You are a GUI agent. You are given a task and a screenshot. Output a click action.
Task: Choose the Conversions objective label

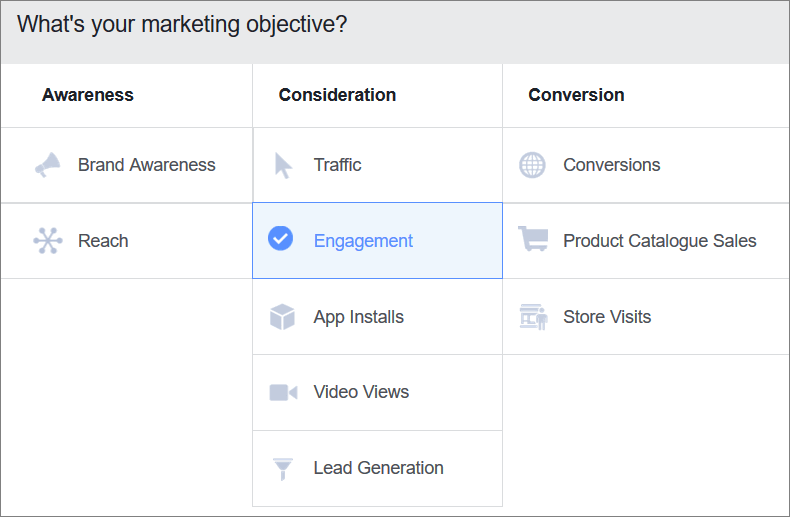[x=612, y=165]
